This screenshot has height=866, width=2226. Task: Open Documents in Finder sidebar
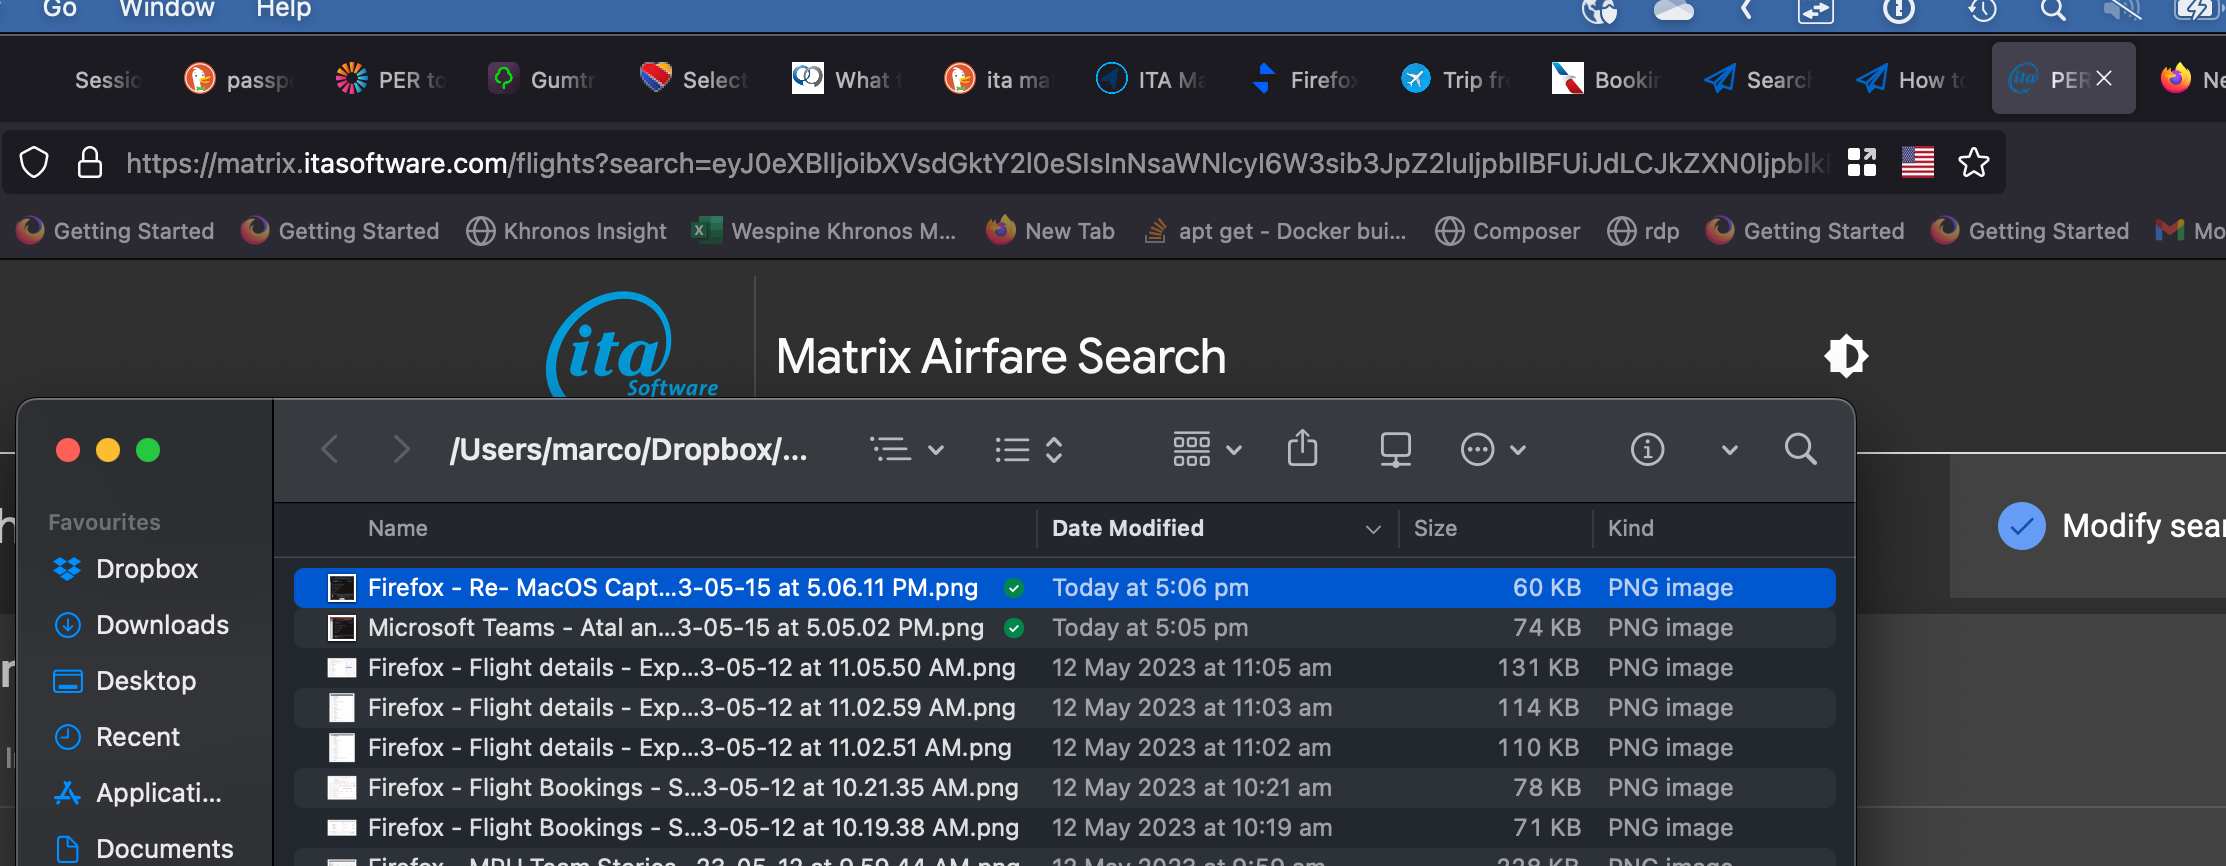[143, 849]
